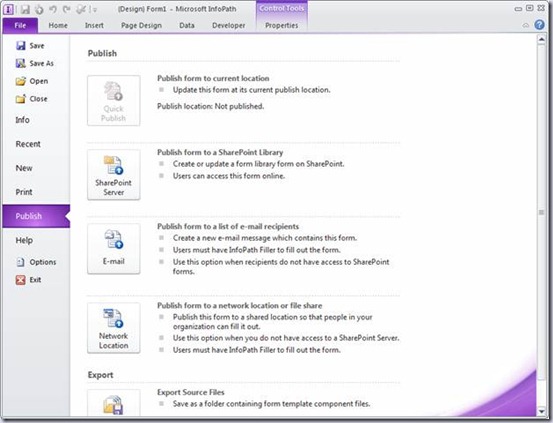553x423 pixels.
Task: Open the Quick Access toolbar customize dropdown
Action: pos(94,10)
